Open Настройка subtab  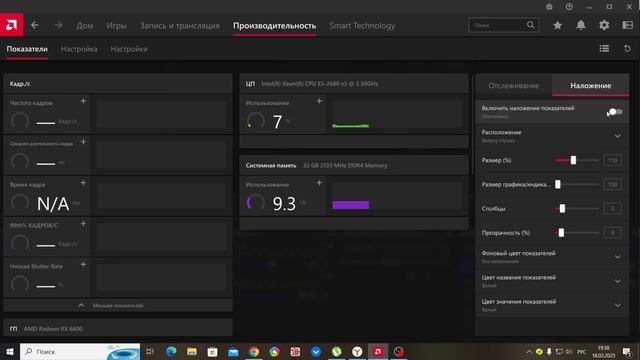click(x=79, y=49)
